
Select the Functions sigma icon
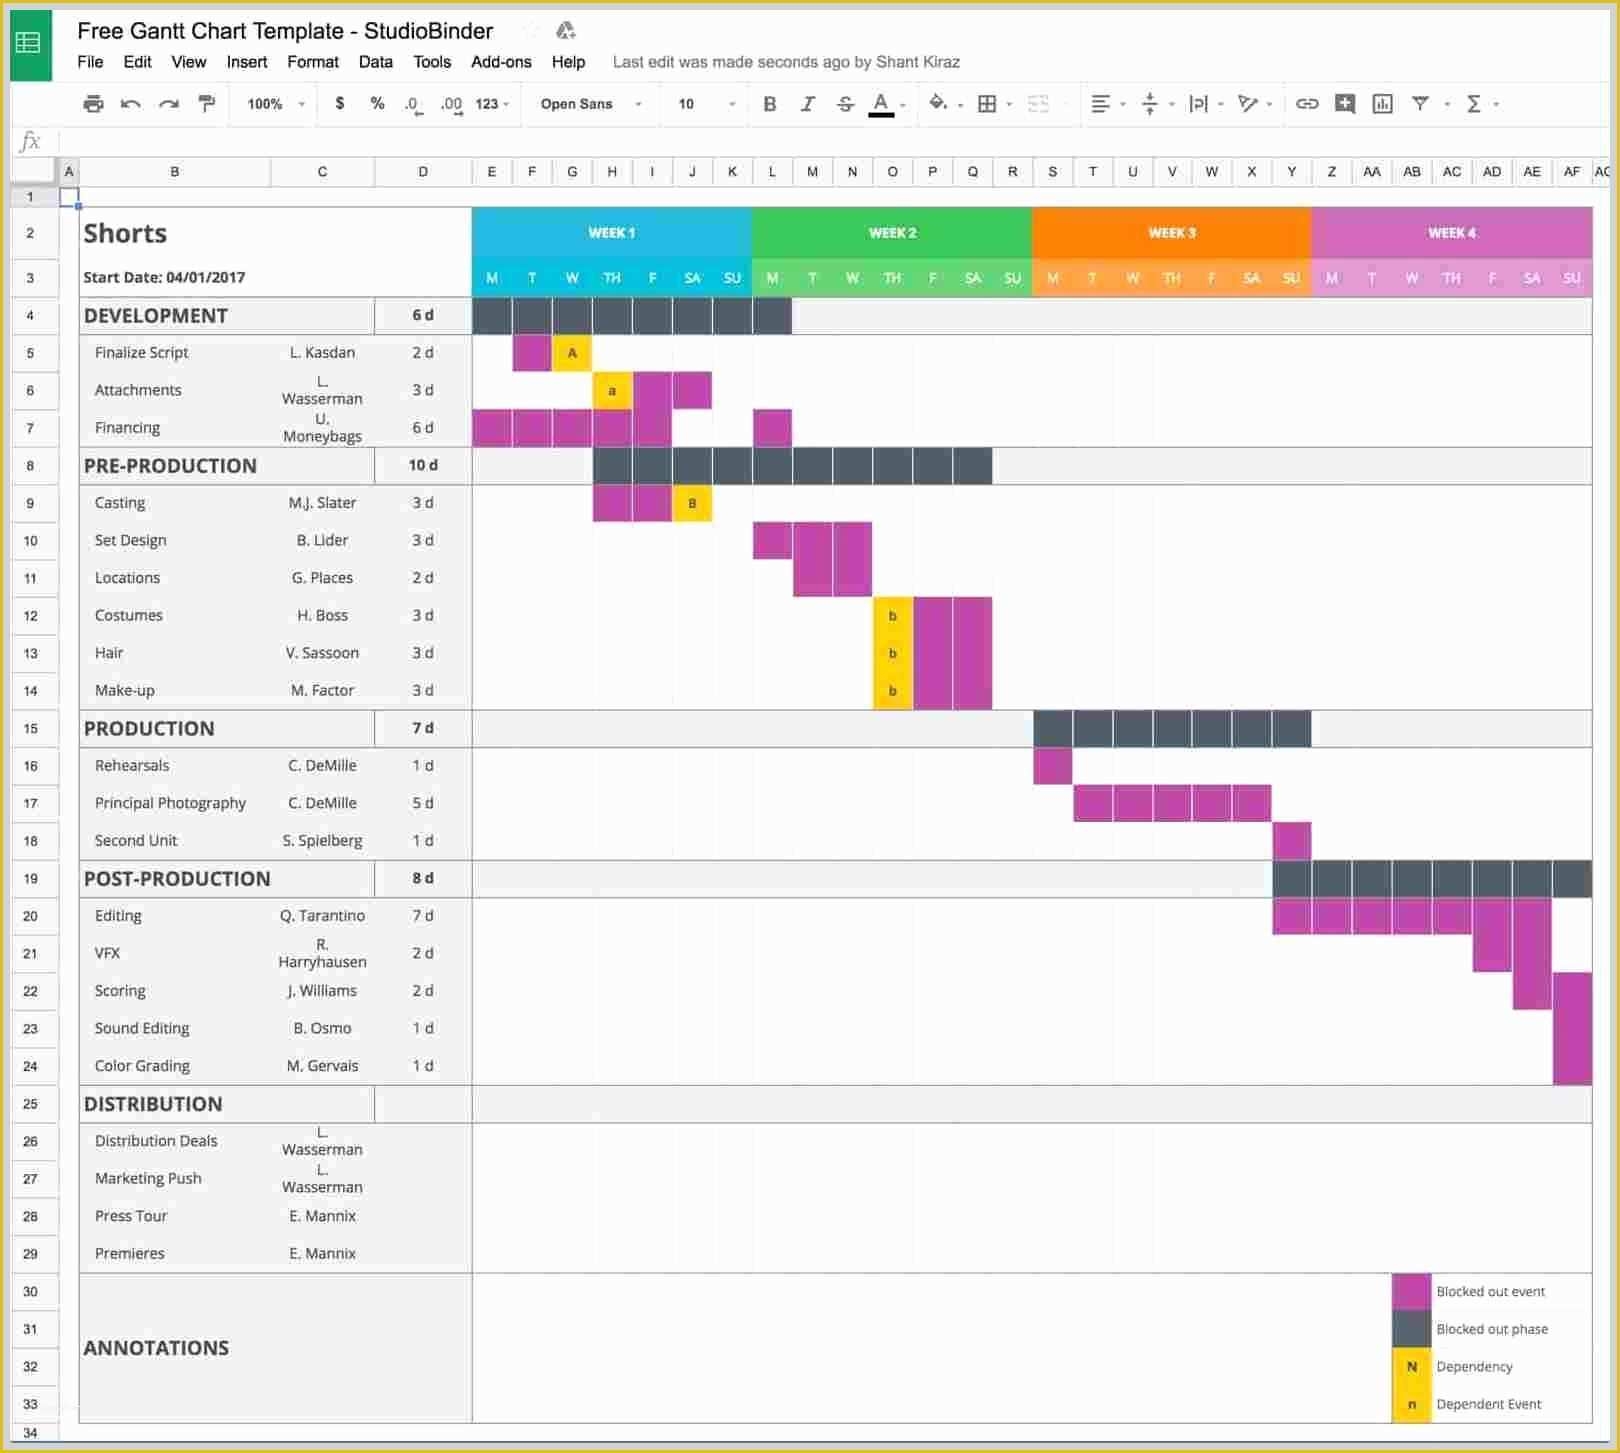(1471, 103)
